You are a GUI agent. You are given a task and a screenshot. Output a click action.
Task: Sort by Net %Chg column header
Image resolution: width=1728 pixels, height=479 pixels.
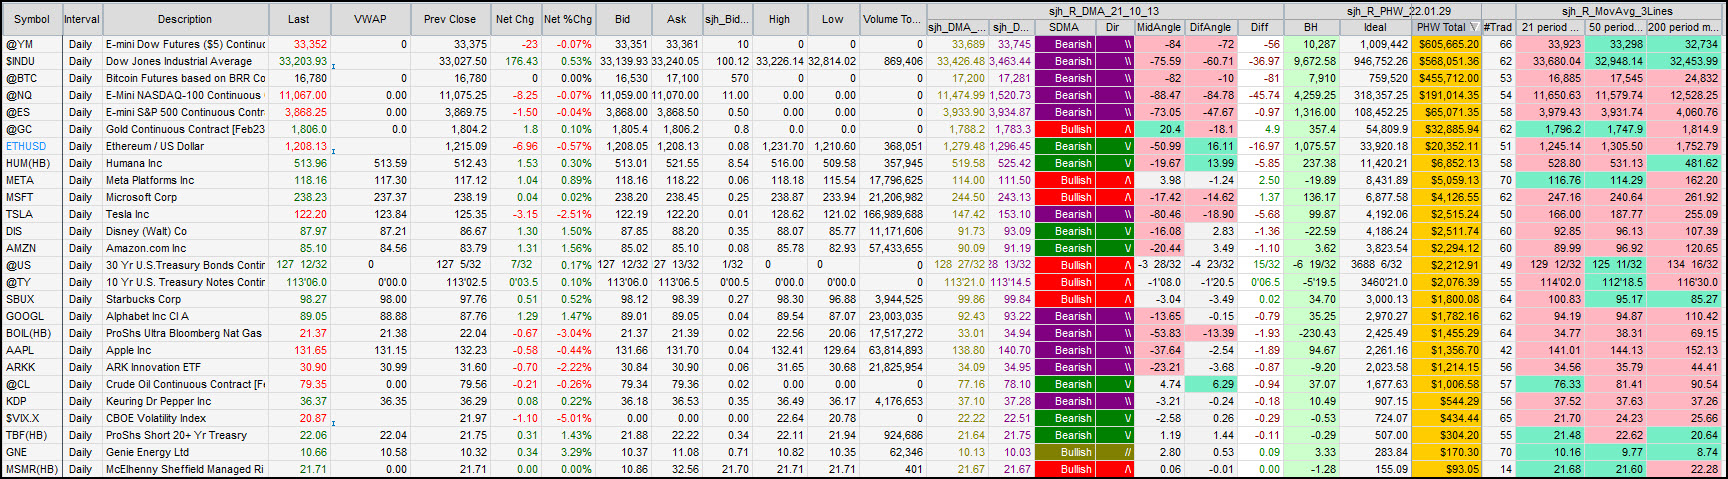click(568, 19)
